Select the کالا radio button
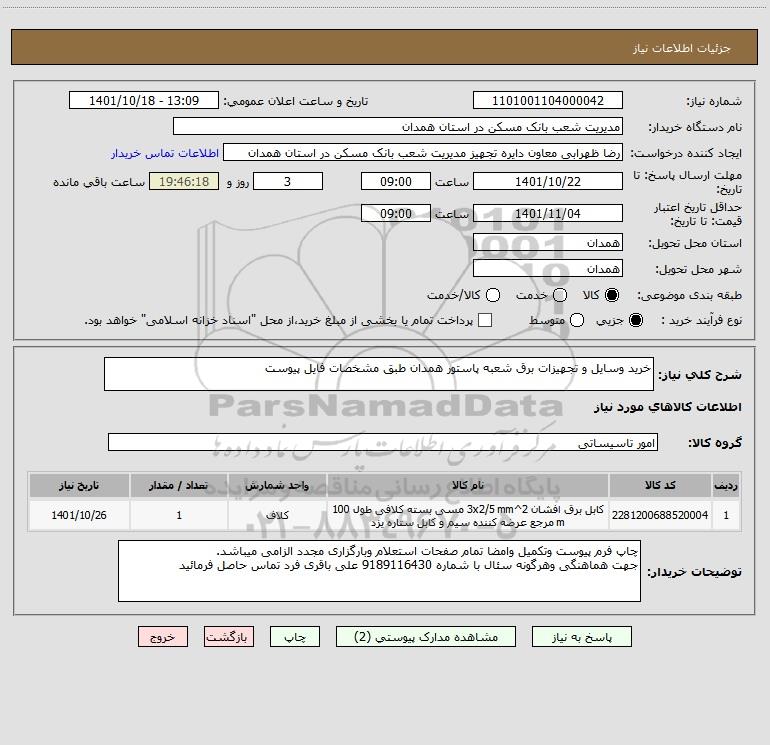The width and height of the screenshot is (770, 745). tap(612, 295)
